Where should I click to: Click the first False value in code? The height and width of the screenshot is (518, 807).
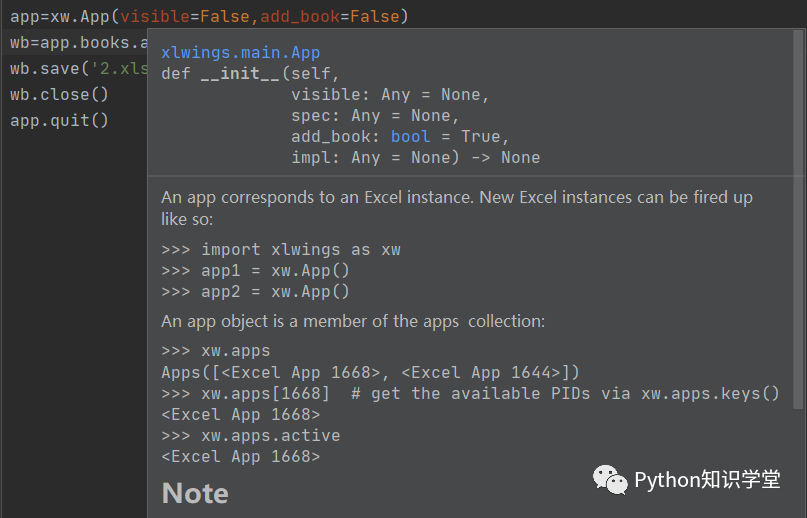coord(225,16)
